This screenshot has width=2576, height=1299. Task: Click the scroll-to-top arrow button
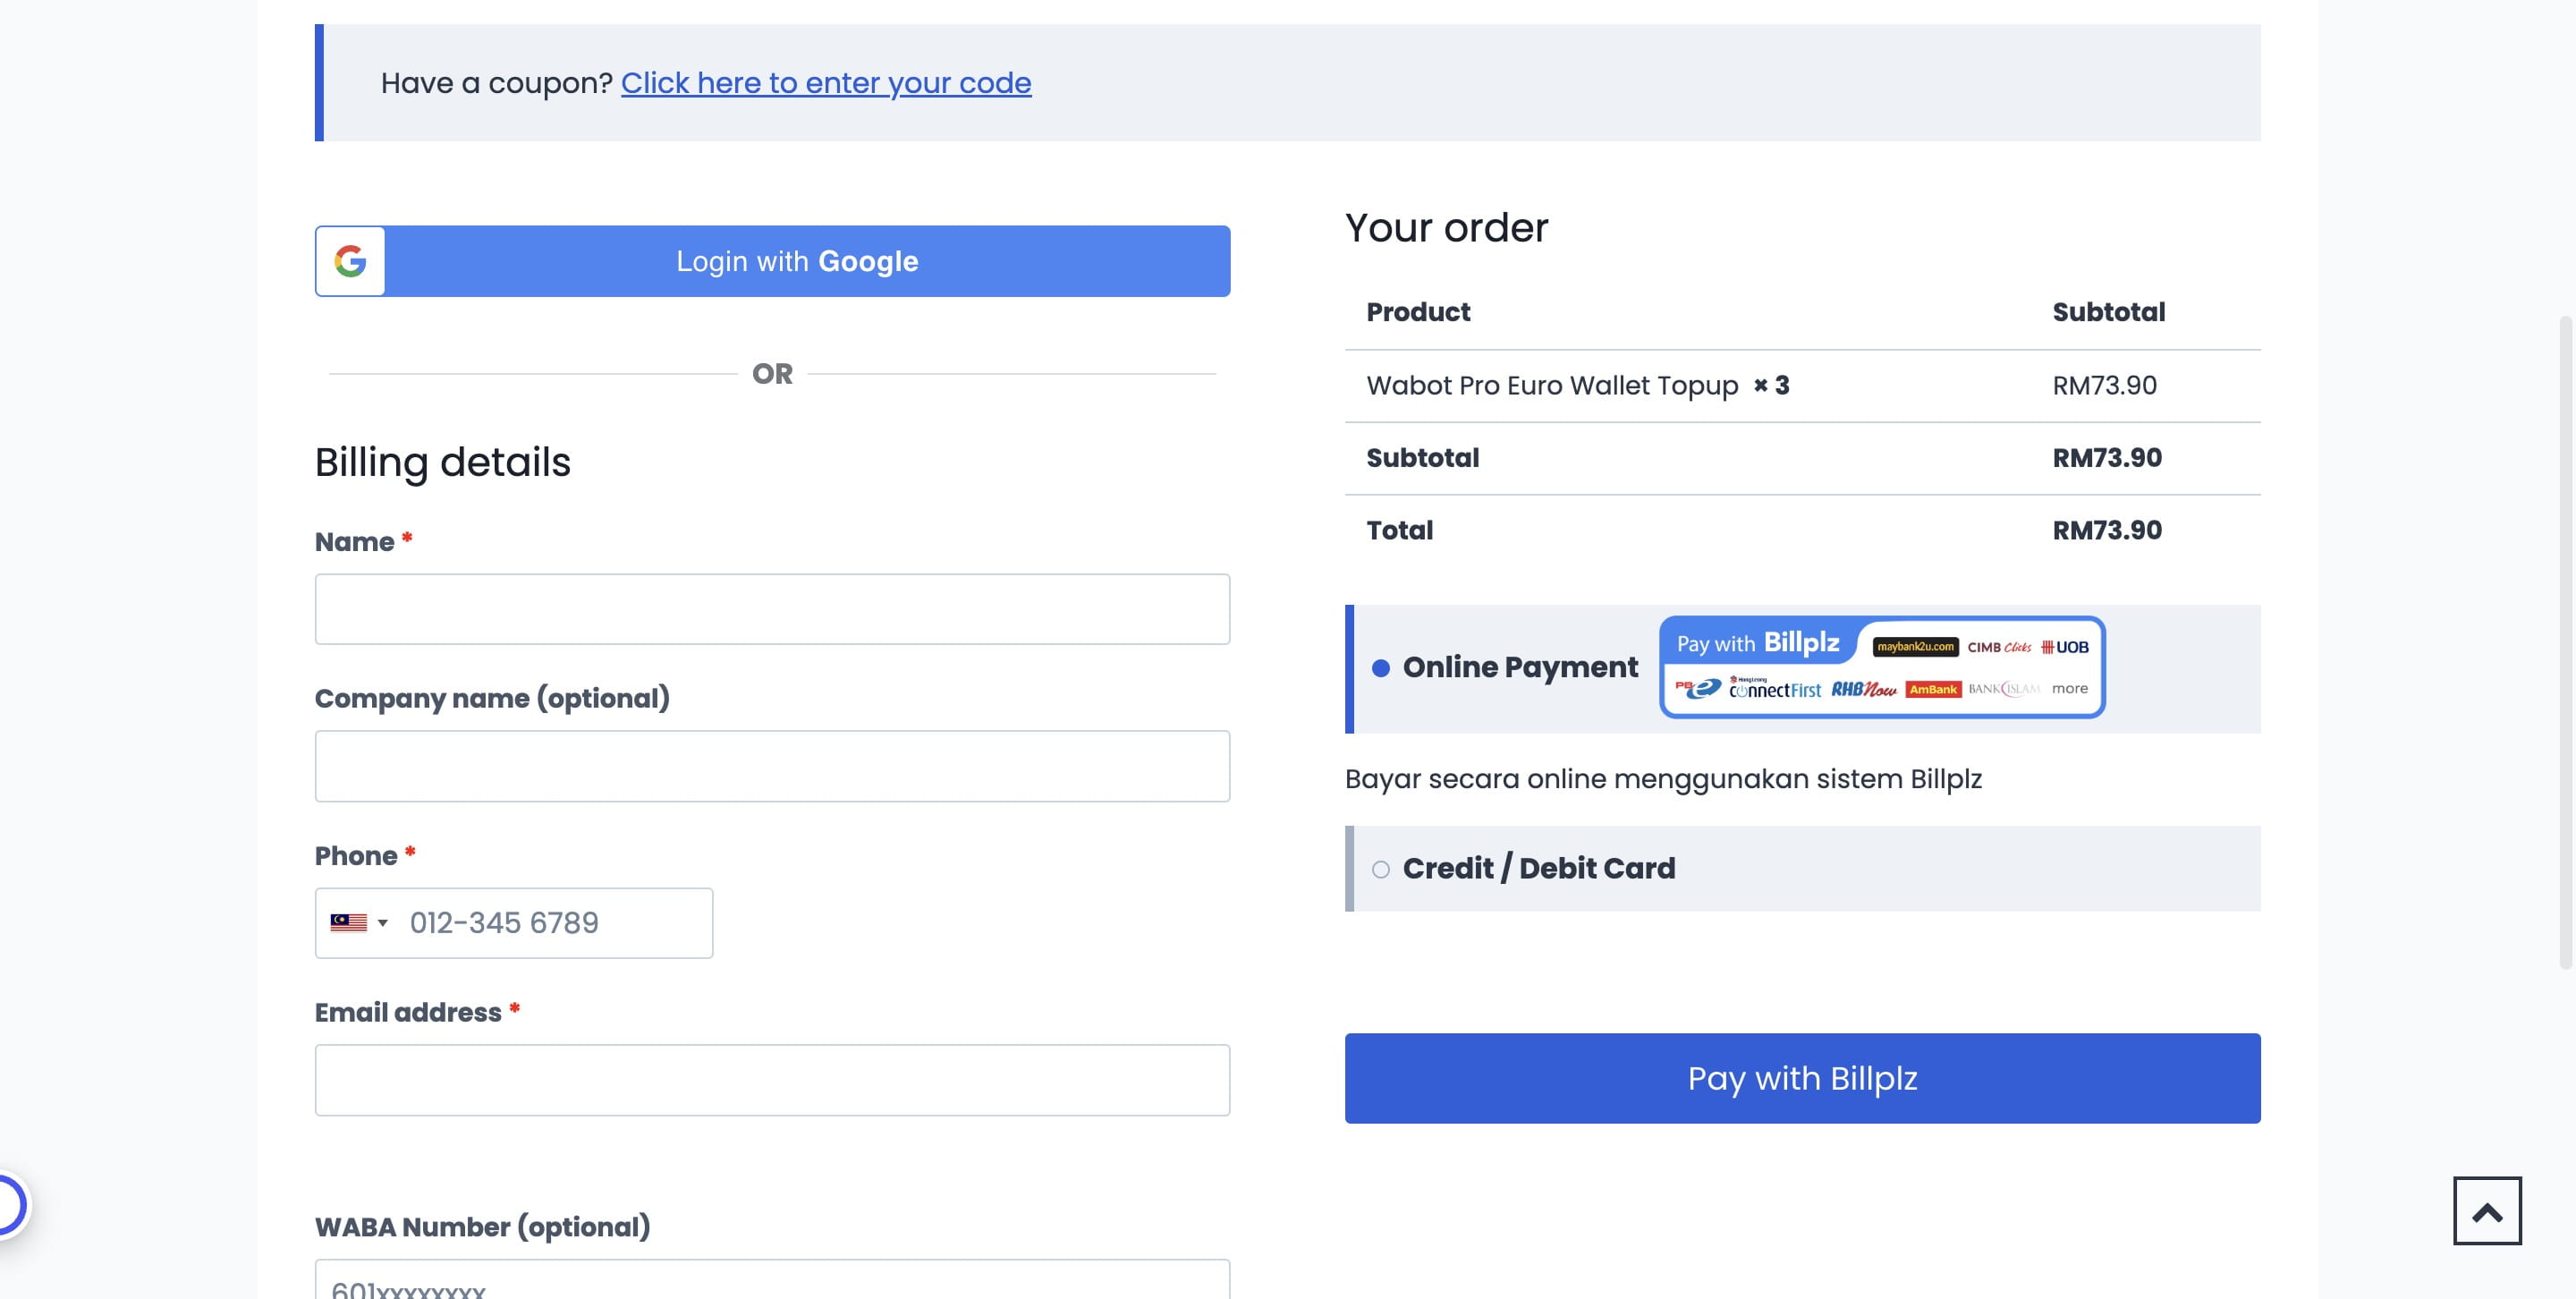pyautogui.click(x=2487, y=1211)
